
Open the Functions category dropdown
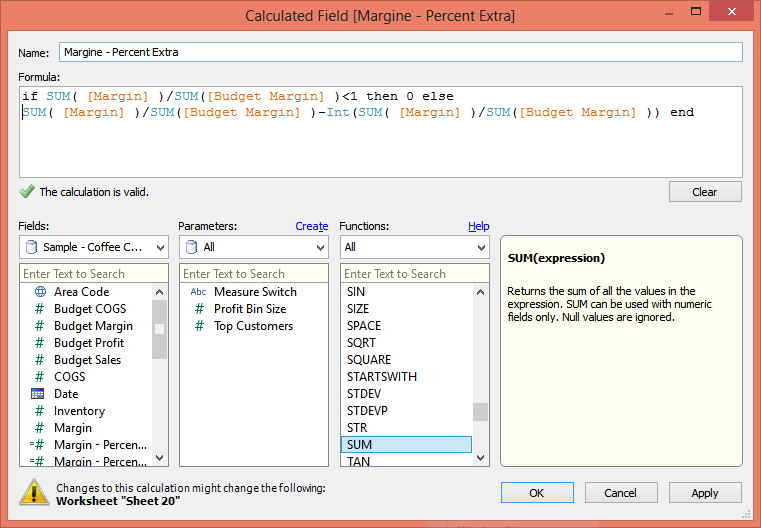click(415, 247)
